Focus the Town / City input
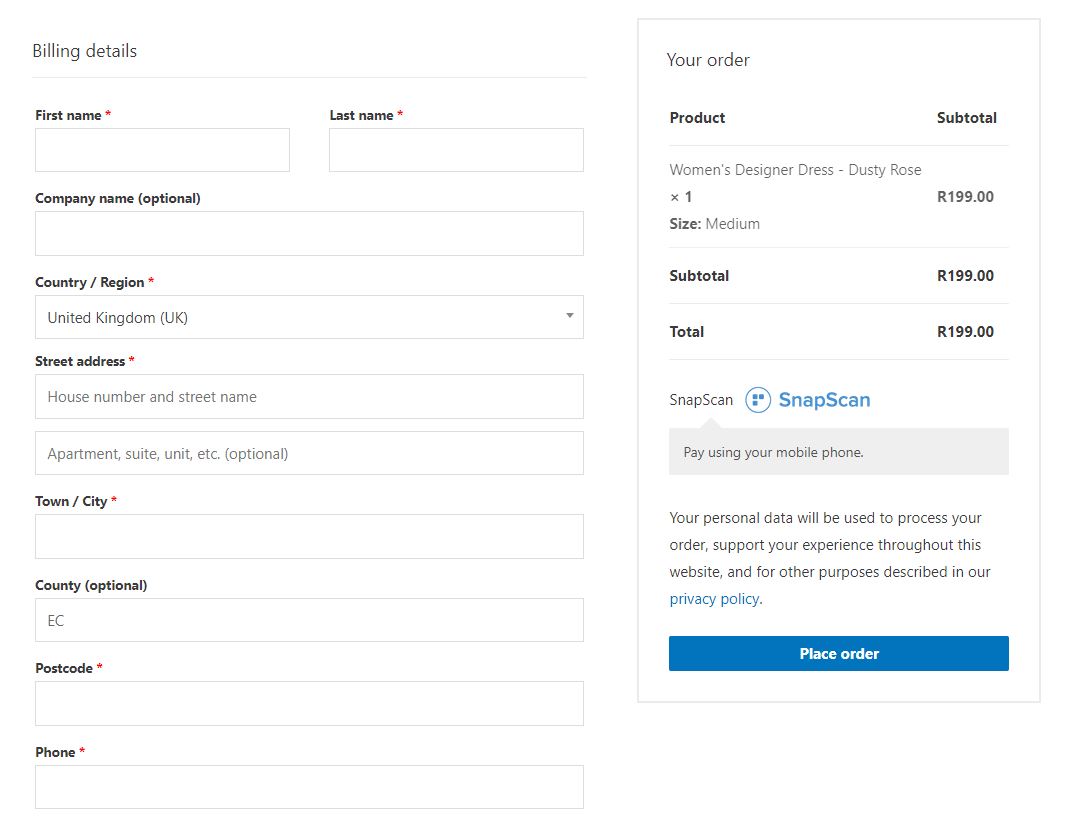 pyautogui.click(x=309, y=537)
